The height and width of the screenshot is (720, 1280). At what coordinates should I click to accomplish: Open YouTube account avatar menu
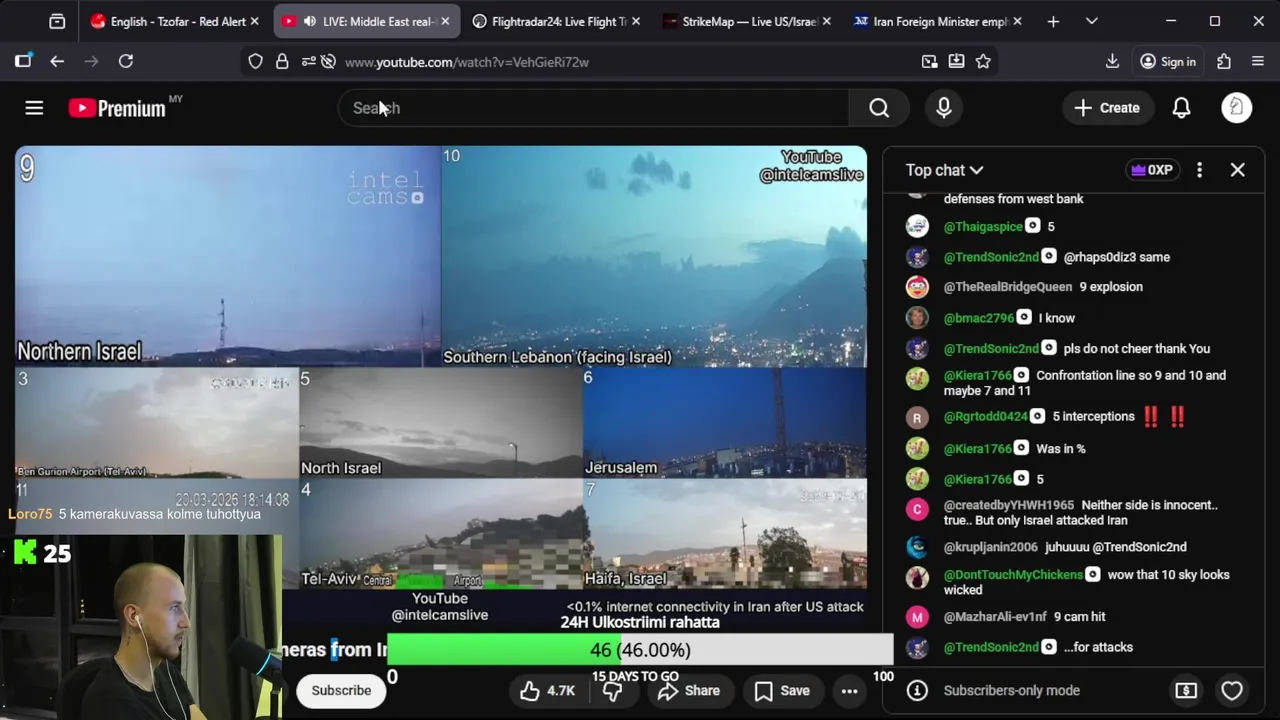pos(1237,108)
